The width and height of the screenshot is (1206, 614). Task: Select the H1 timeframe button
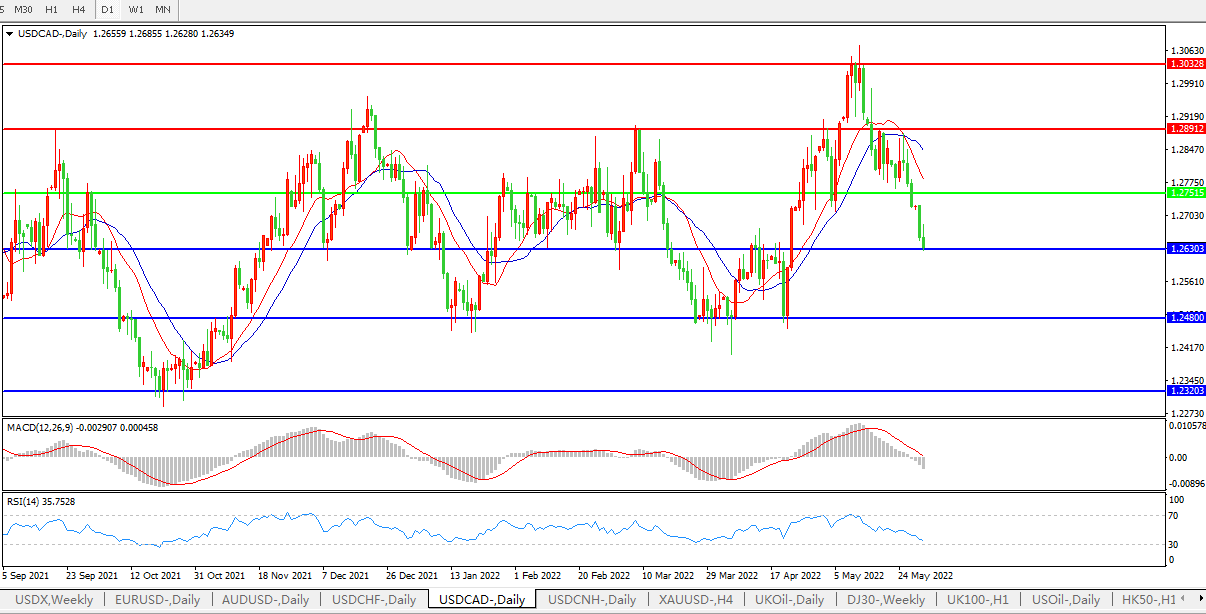[x=52, y=9]
